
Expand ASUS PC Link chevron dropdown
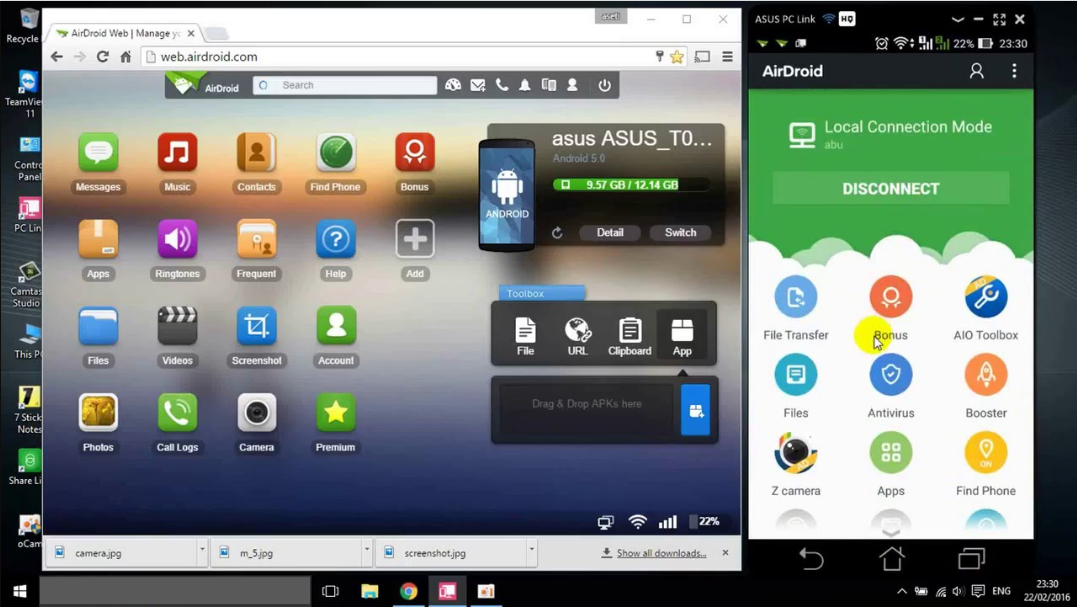pyautogui.click(x=957, y=20)
